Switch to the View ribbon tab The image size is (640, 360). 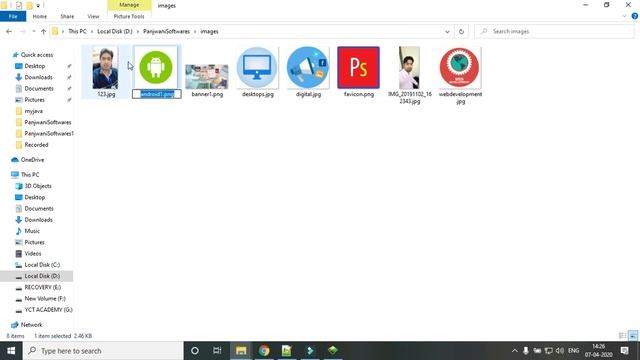point(93,16)
